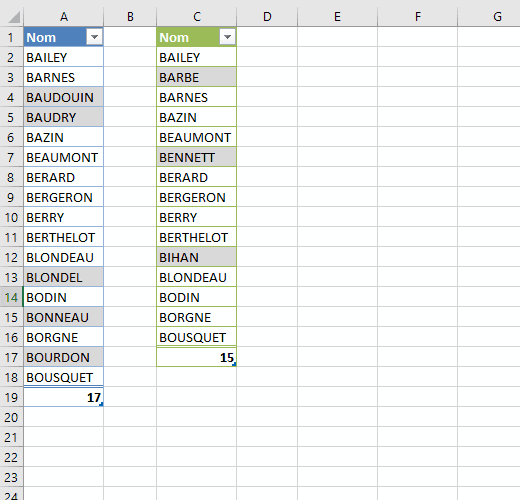Select cell BAZIN in column A
This screenshot has width=520, height=500.
tap(64, 137)
